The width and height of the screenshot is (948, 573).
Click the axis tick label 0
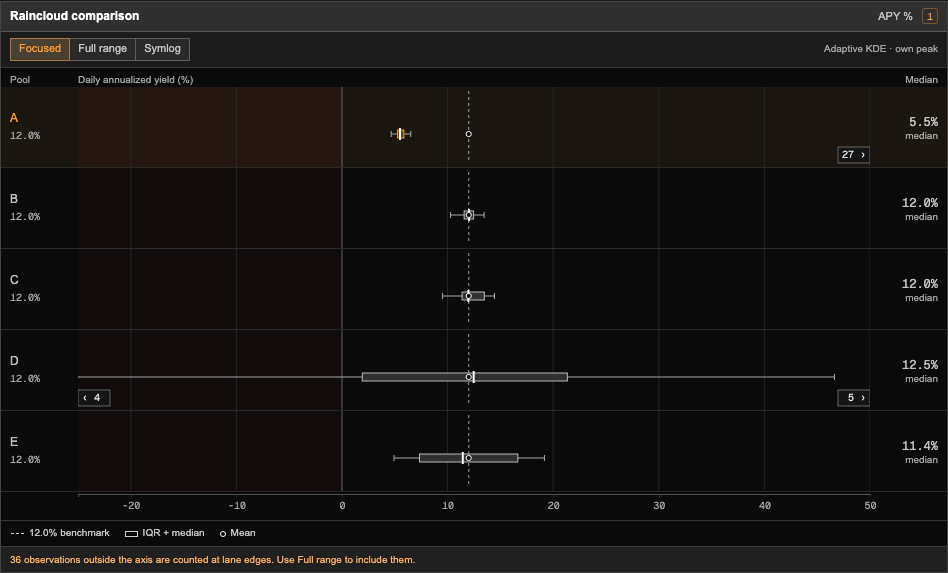[x=342, y=506]
